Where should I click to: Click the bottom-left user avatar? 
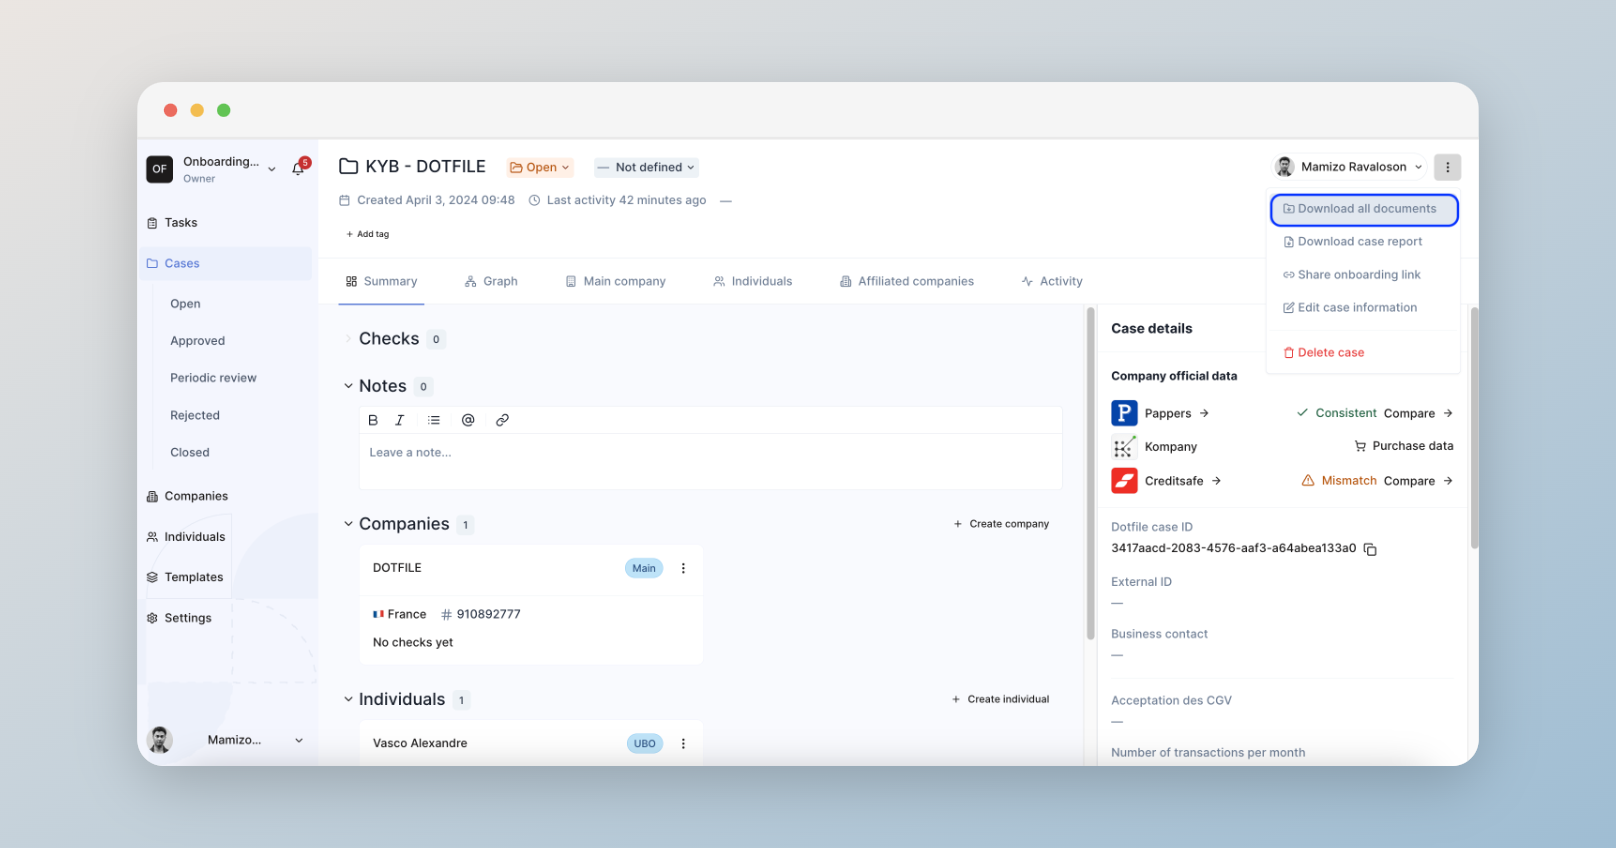click(x=159, y=740)
